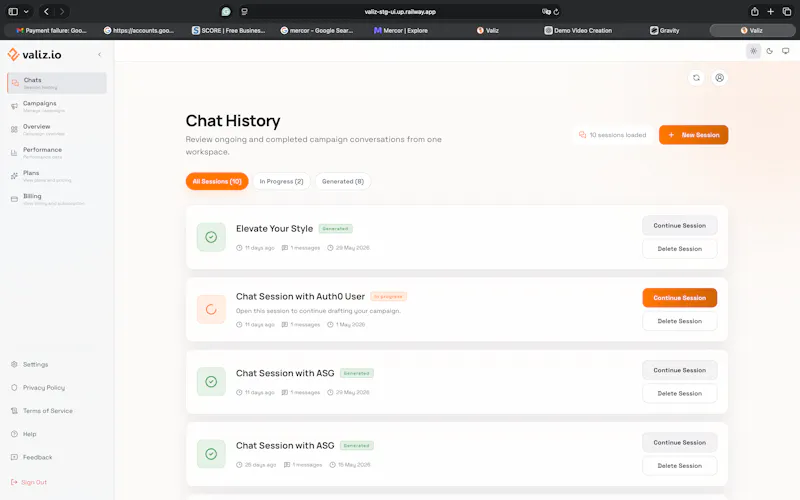
Task: Delete Session for Auth0 User chat
Action: click(680, 321)
